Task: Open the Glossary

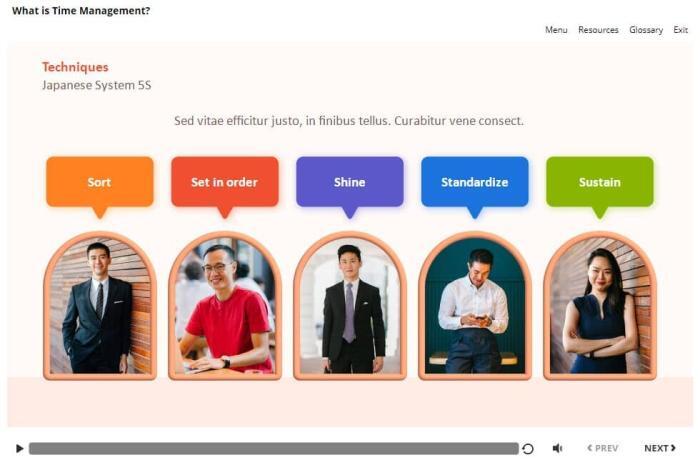Action: click(646, 30)
